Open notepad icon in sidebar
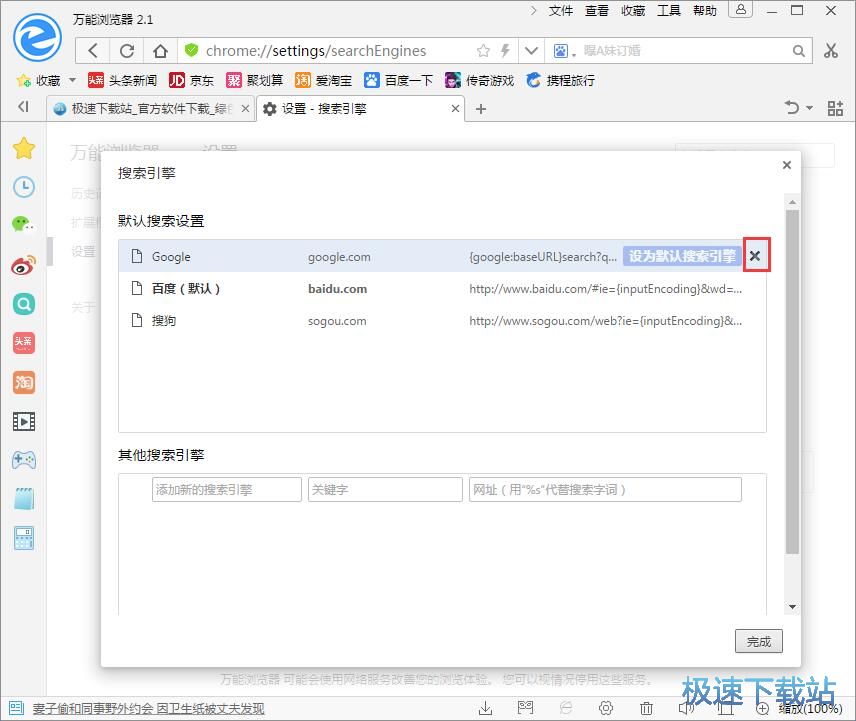Image resolution: width=856 pixels, height=721 pixels. point(24,499)
